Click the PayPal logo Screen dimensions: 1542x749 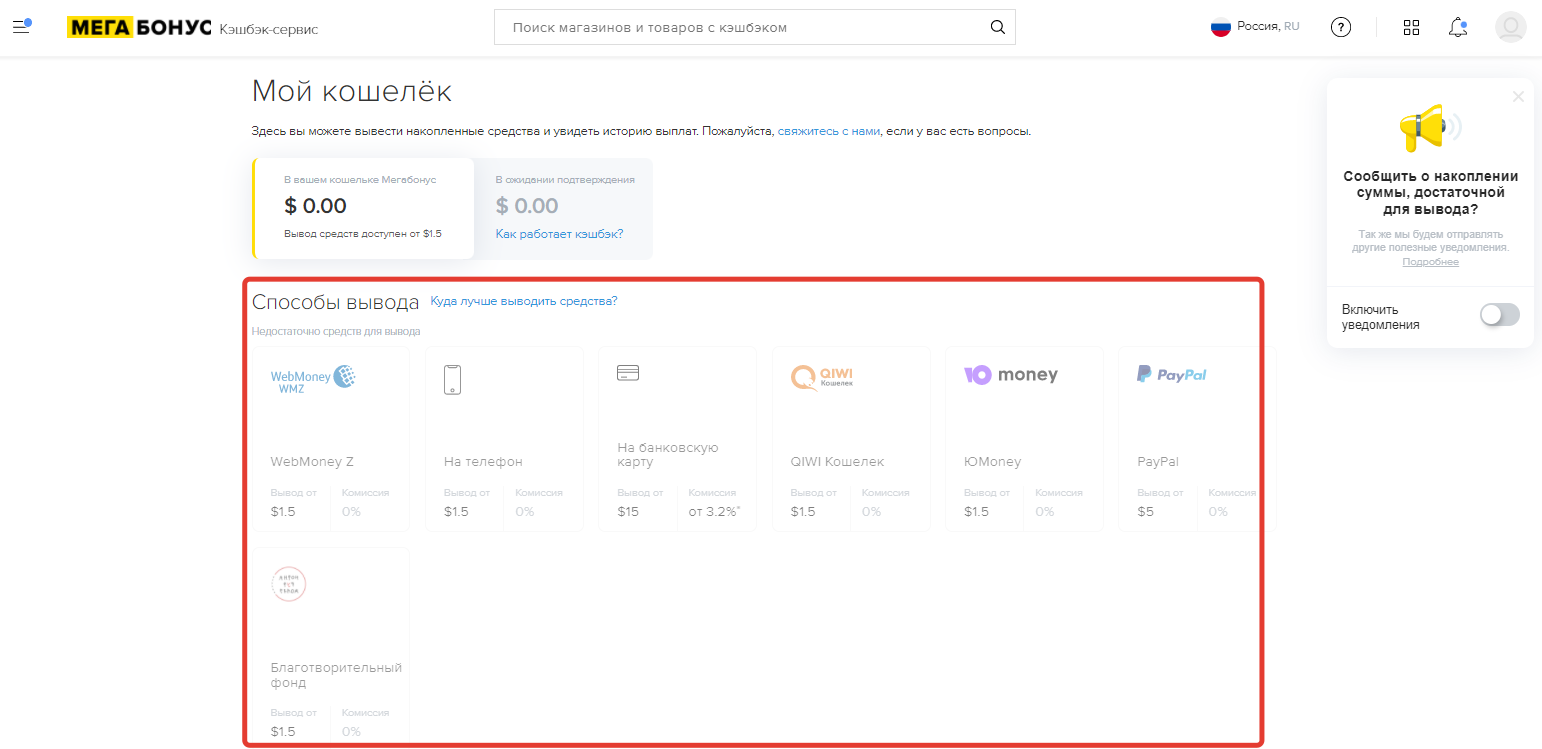click(x=1172, y=374)
